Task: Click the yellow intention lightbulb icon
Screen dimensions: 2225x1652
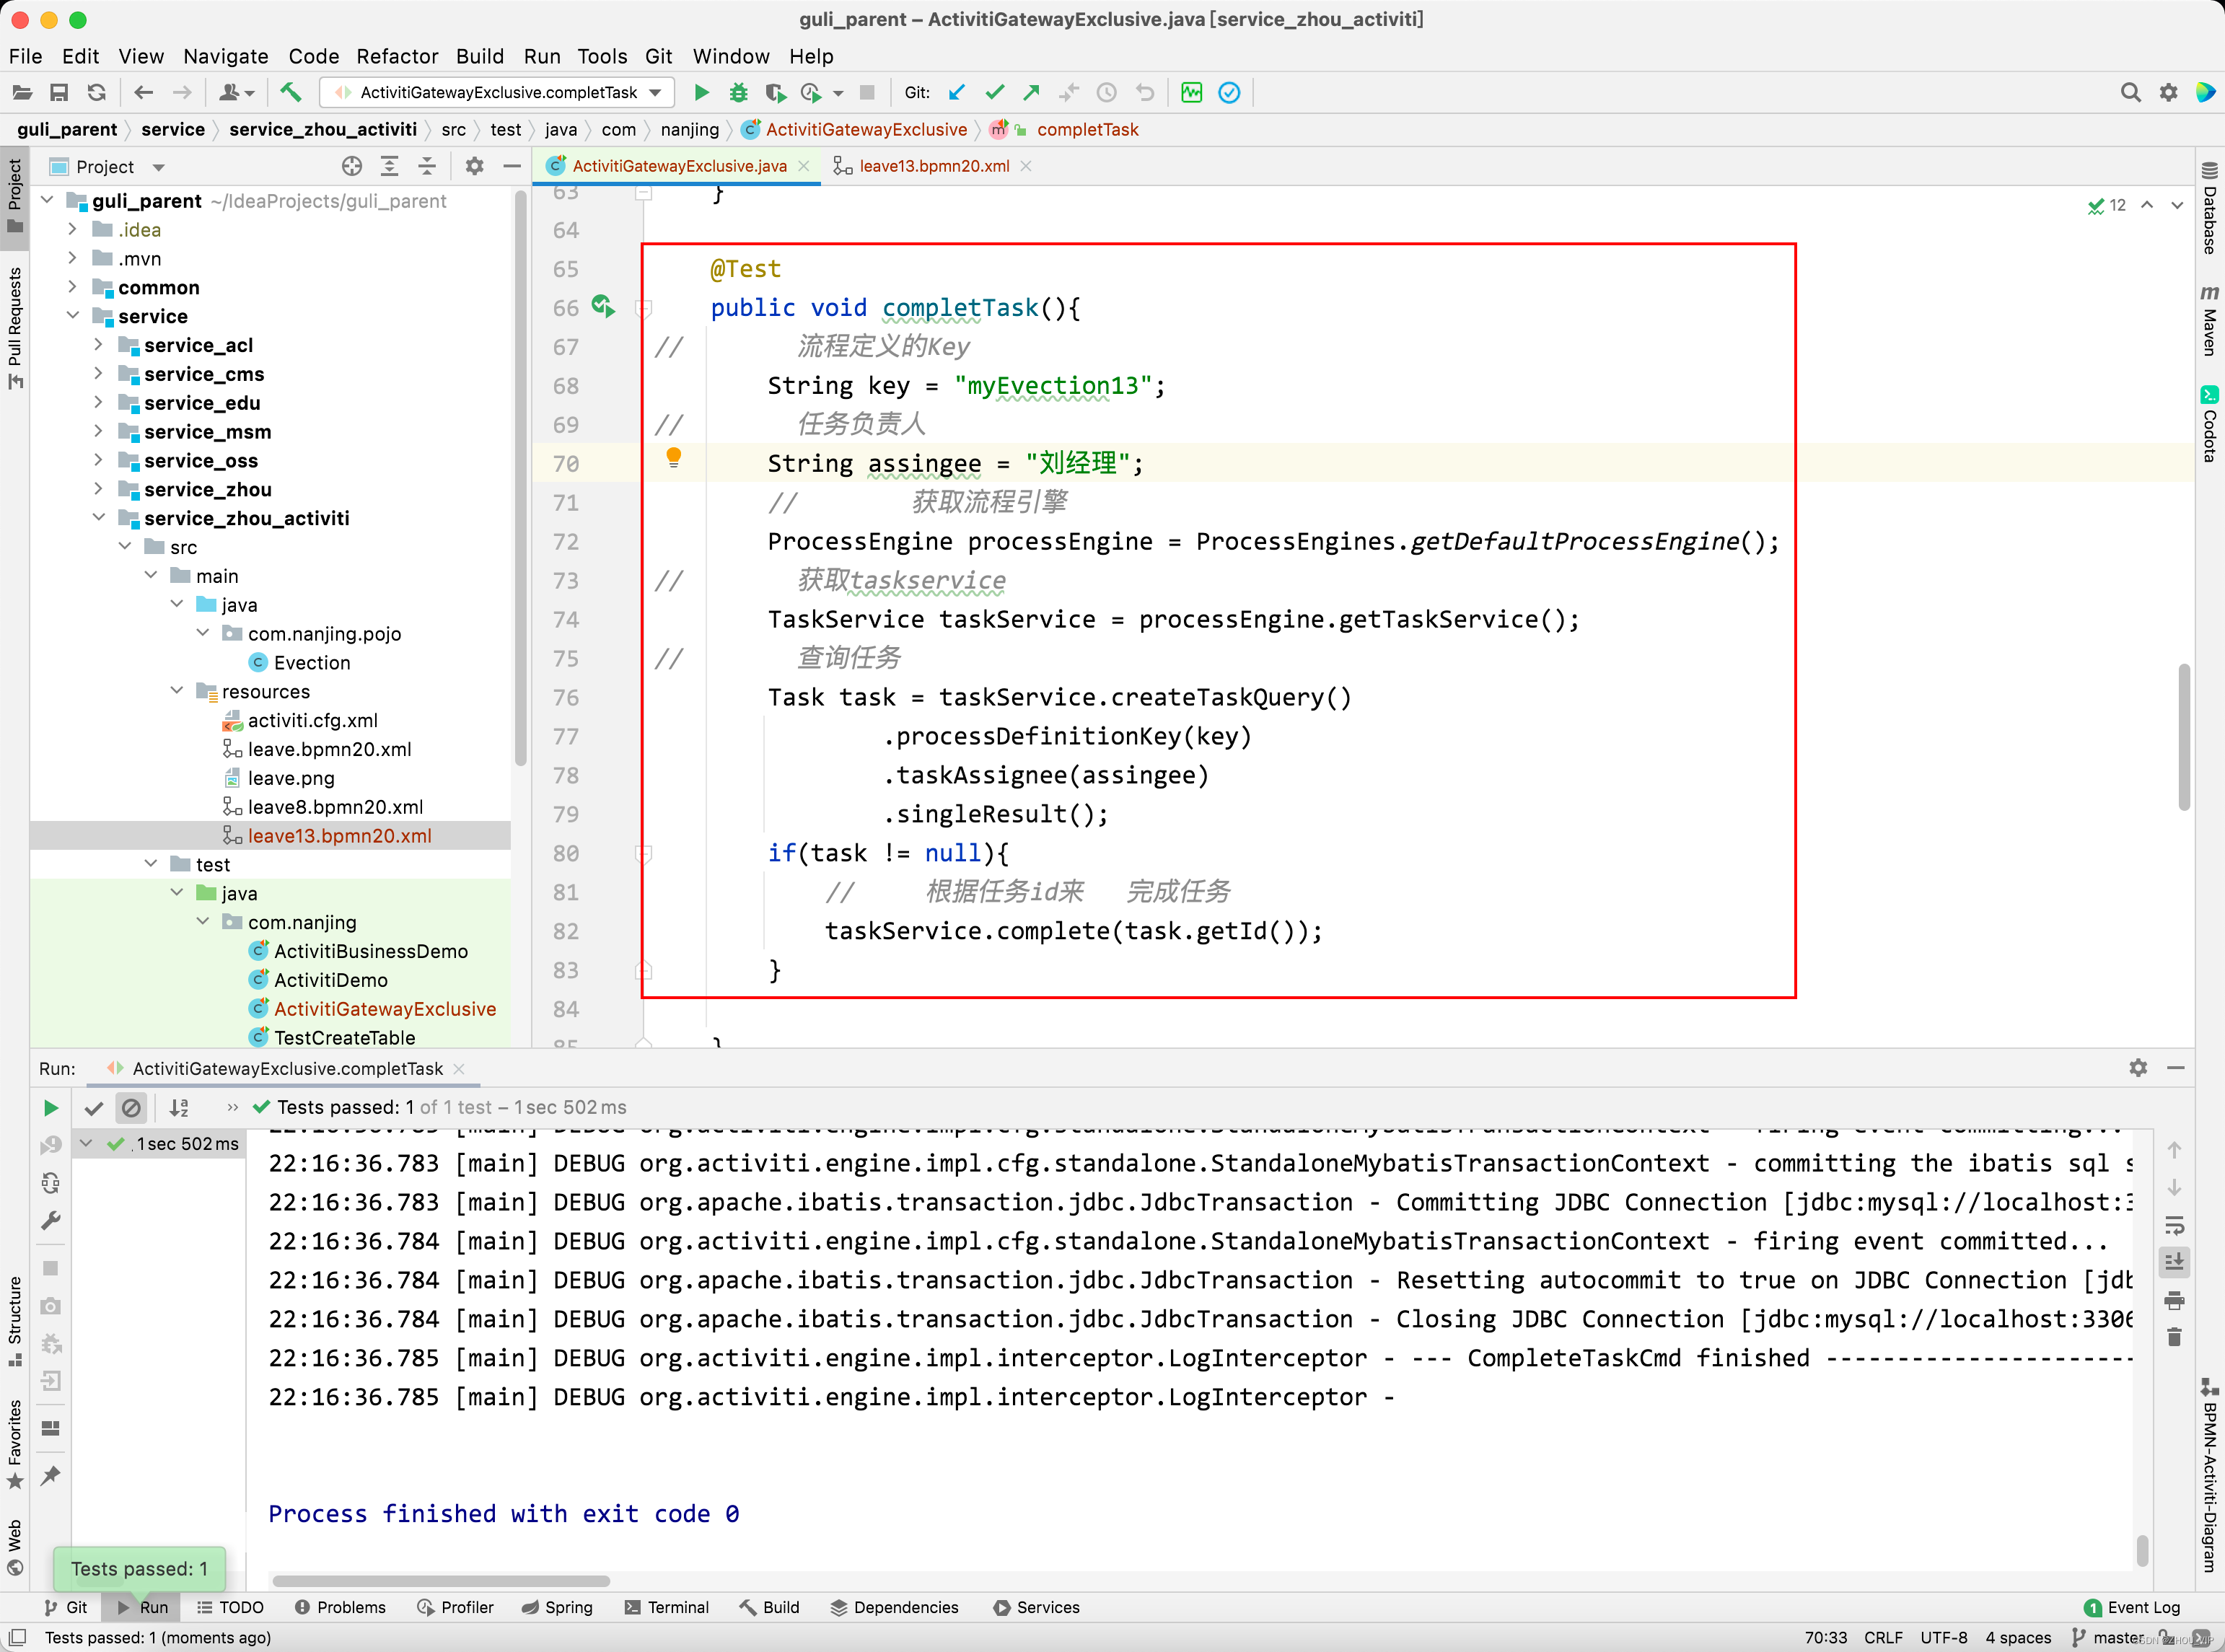Action: 674,458
